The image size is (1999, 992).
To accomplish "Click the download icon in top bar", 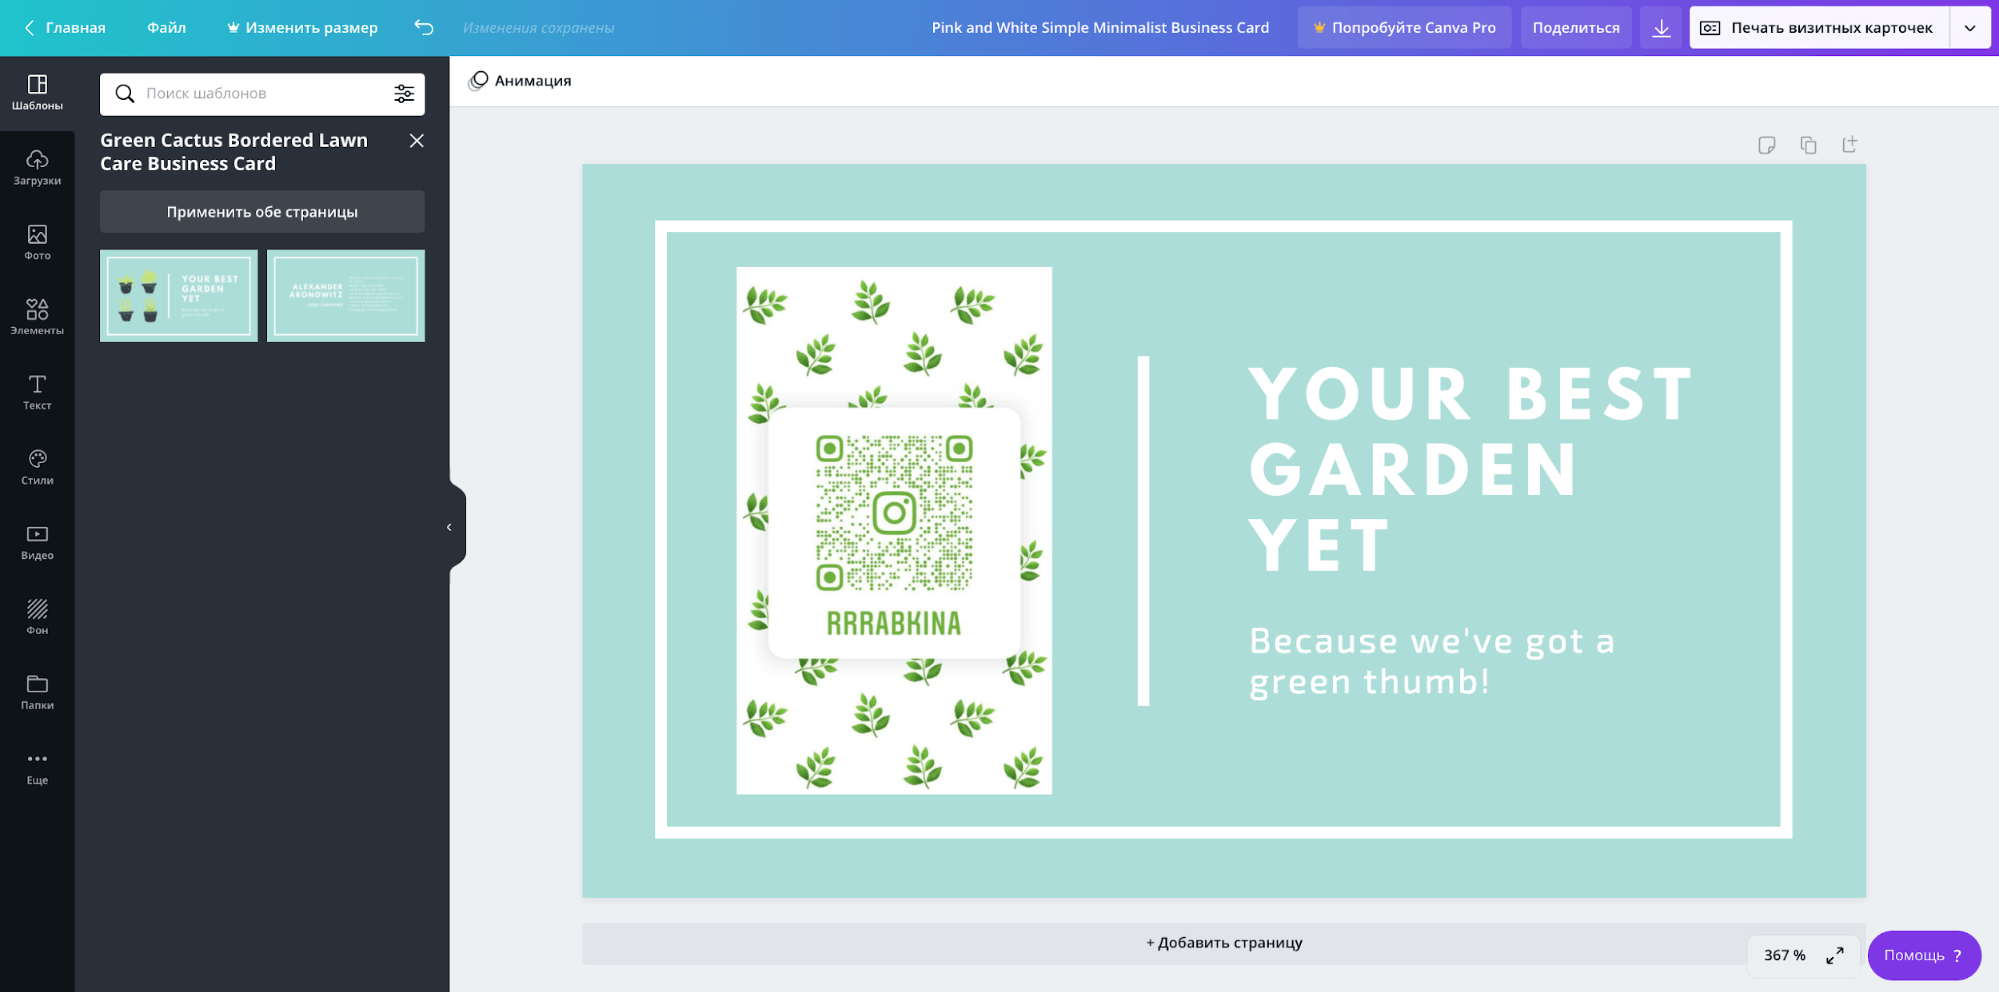I will pyautogui.click(x=1661, y=28).
